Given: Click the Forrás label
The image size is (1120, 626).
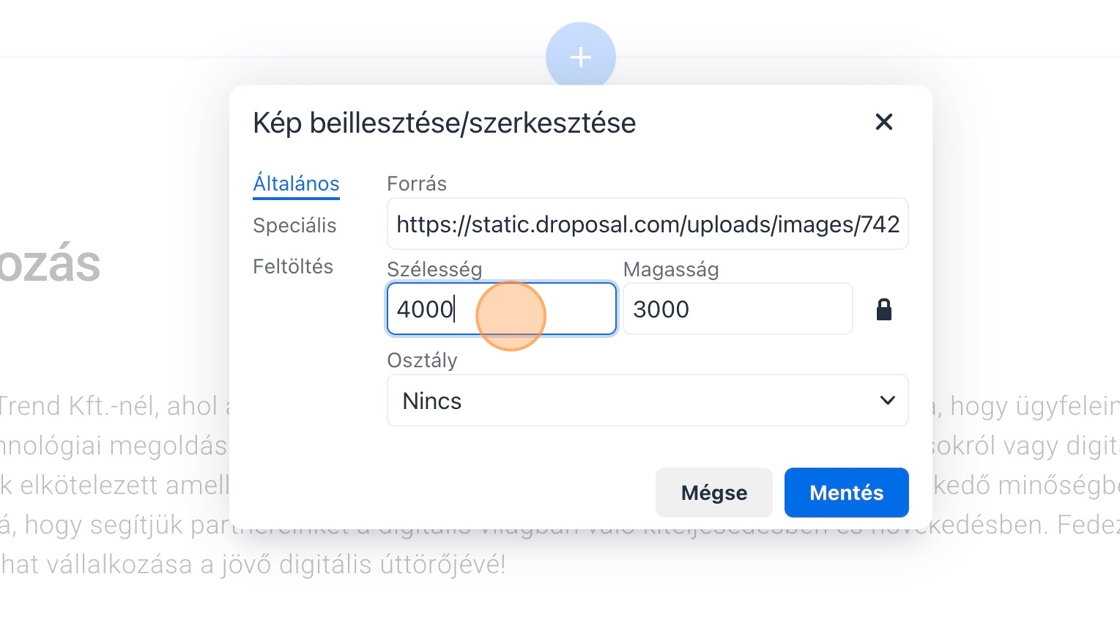Looking at the screenshot, I should pos(416,184).
